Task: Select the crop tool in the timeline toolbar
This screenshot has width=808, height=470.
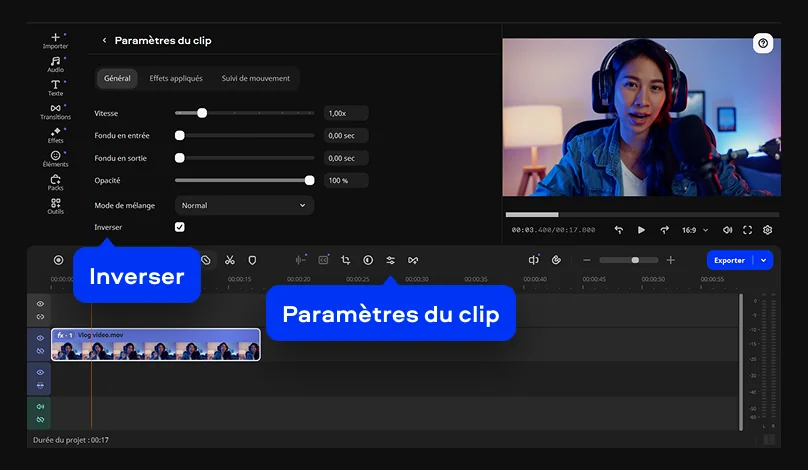Action: 345,260
